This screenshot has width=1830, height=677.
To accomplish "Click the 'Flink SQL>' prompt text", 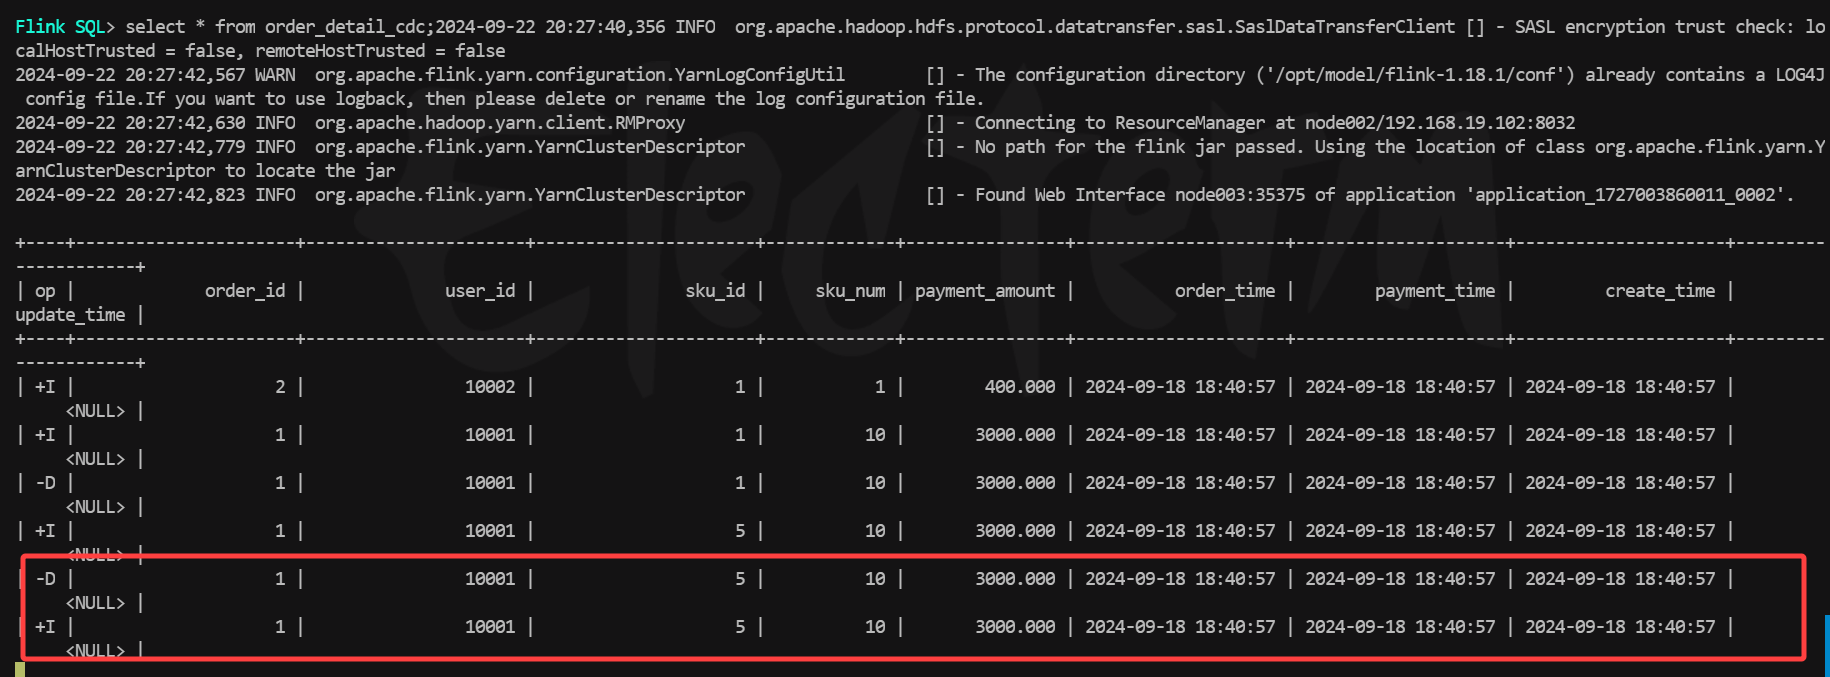I will (x=65, y=27).
